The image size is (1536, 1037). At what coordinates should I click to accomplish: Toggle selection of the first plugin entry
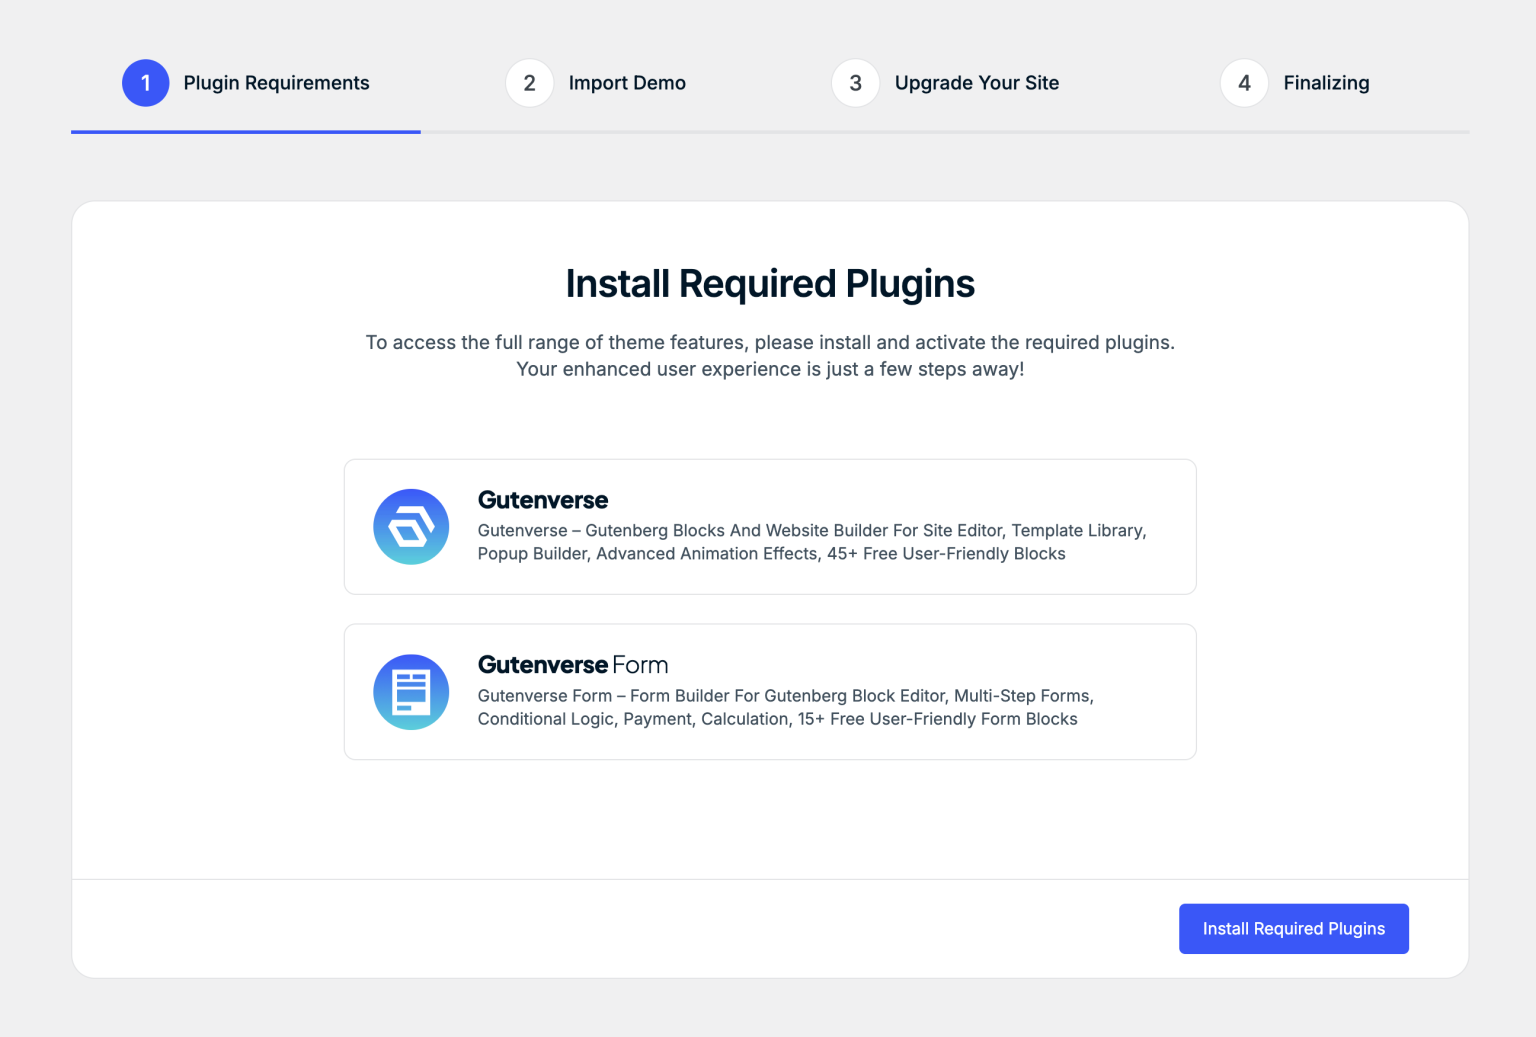(x=769, y=526)
